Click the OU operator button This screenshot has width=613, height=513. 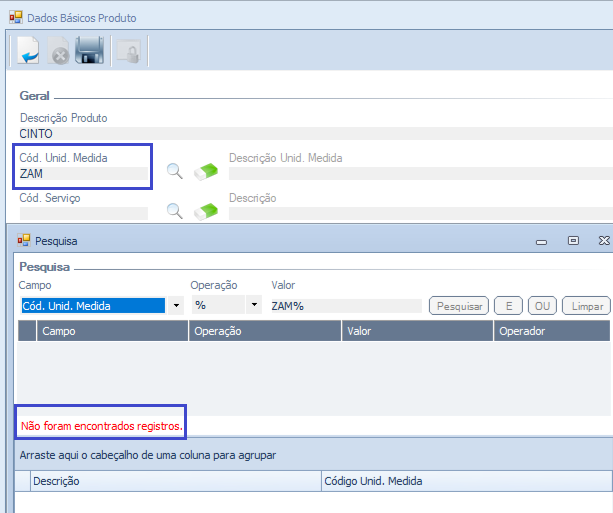click(x=542, y=306)
